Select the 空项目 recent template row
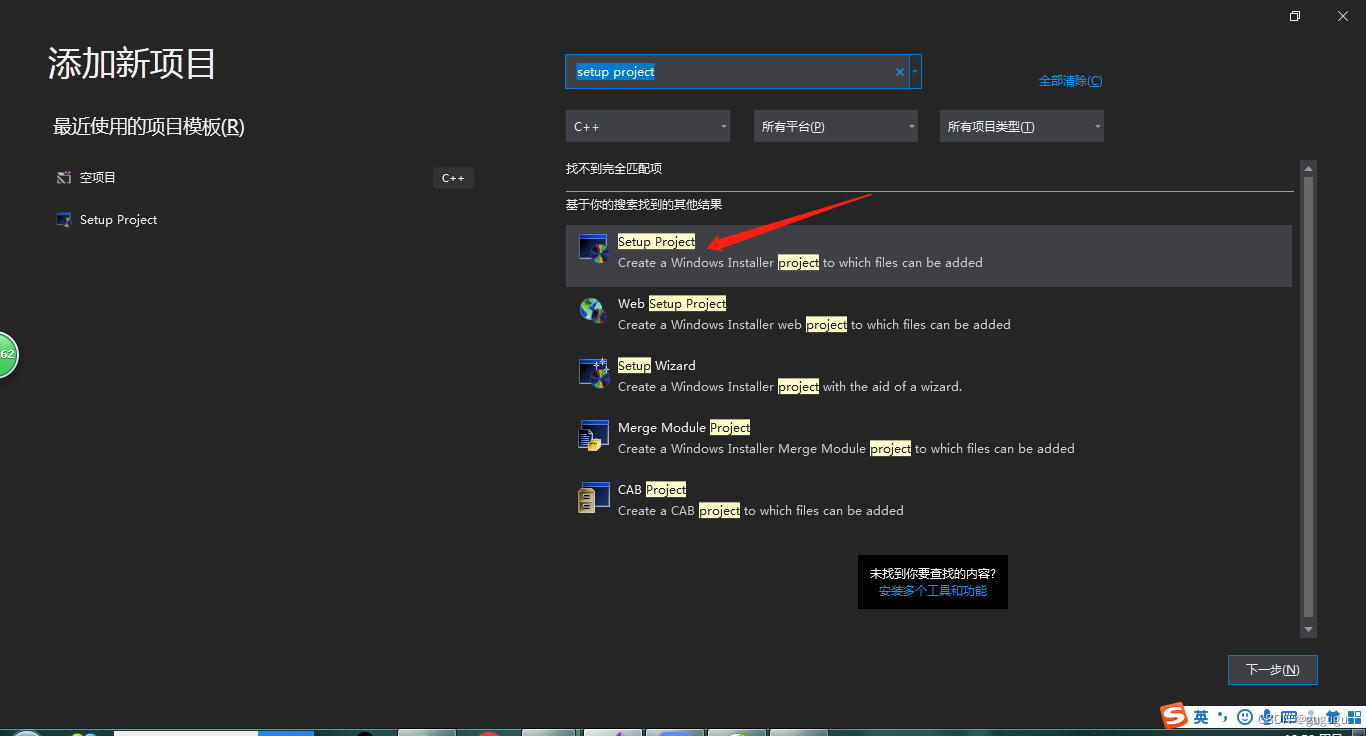The width and height of the screenshot is (1366, 736). (265, 178)
